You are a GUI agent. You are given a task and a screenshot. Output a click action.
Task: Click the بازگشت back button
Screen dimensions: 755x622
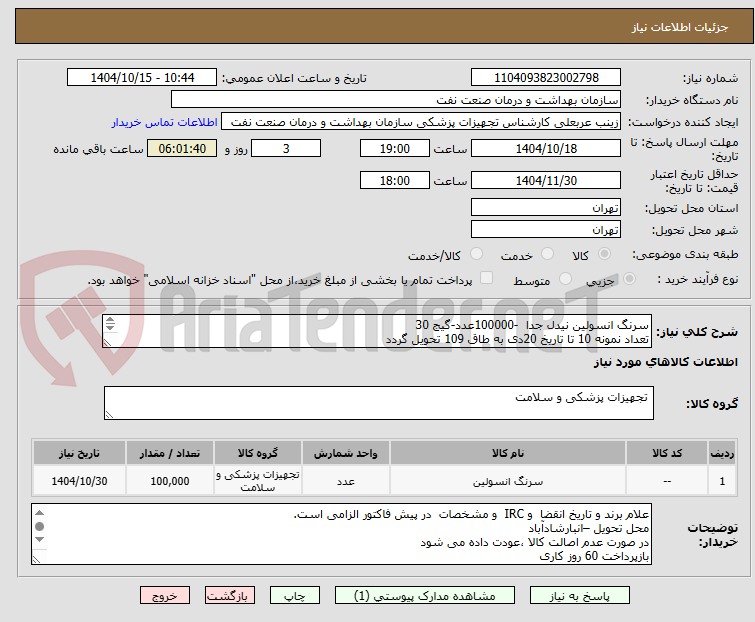[229, 596]
